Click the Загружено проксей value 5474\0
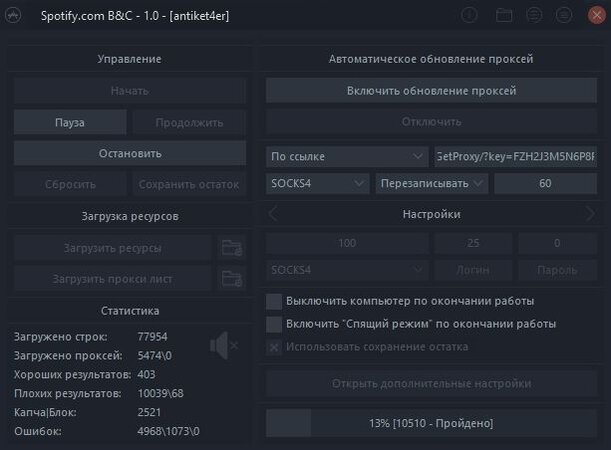The image size is (611, 450). 154,355
